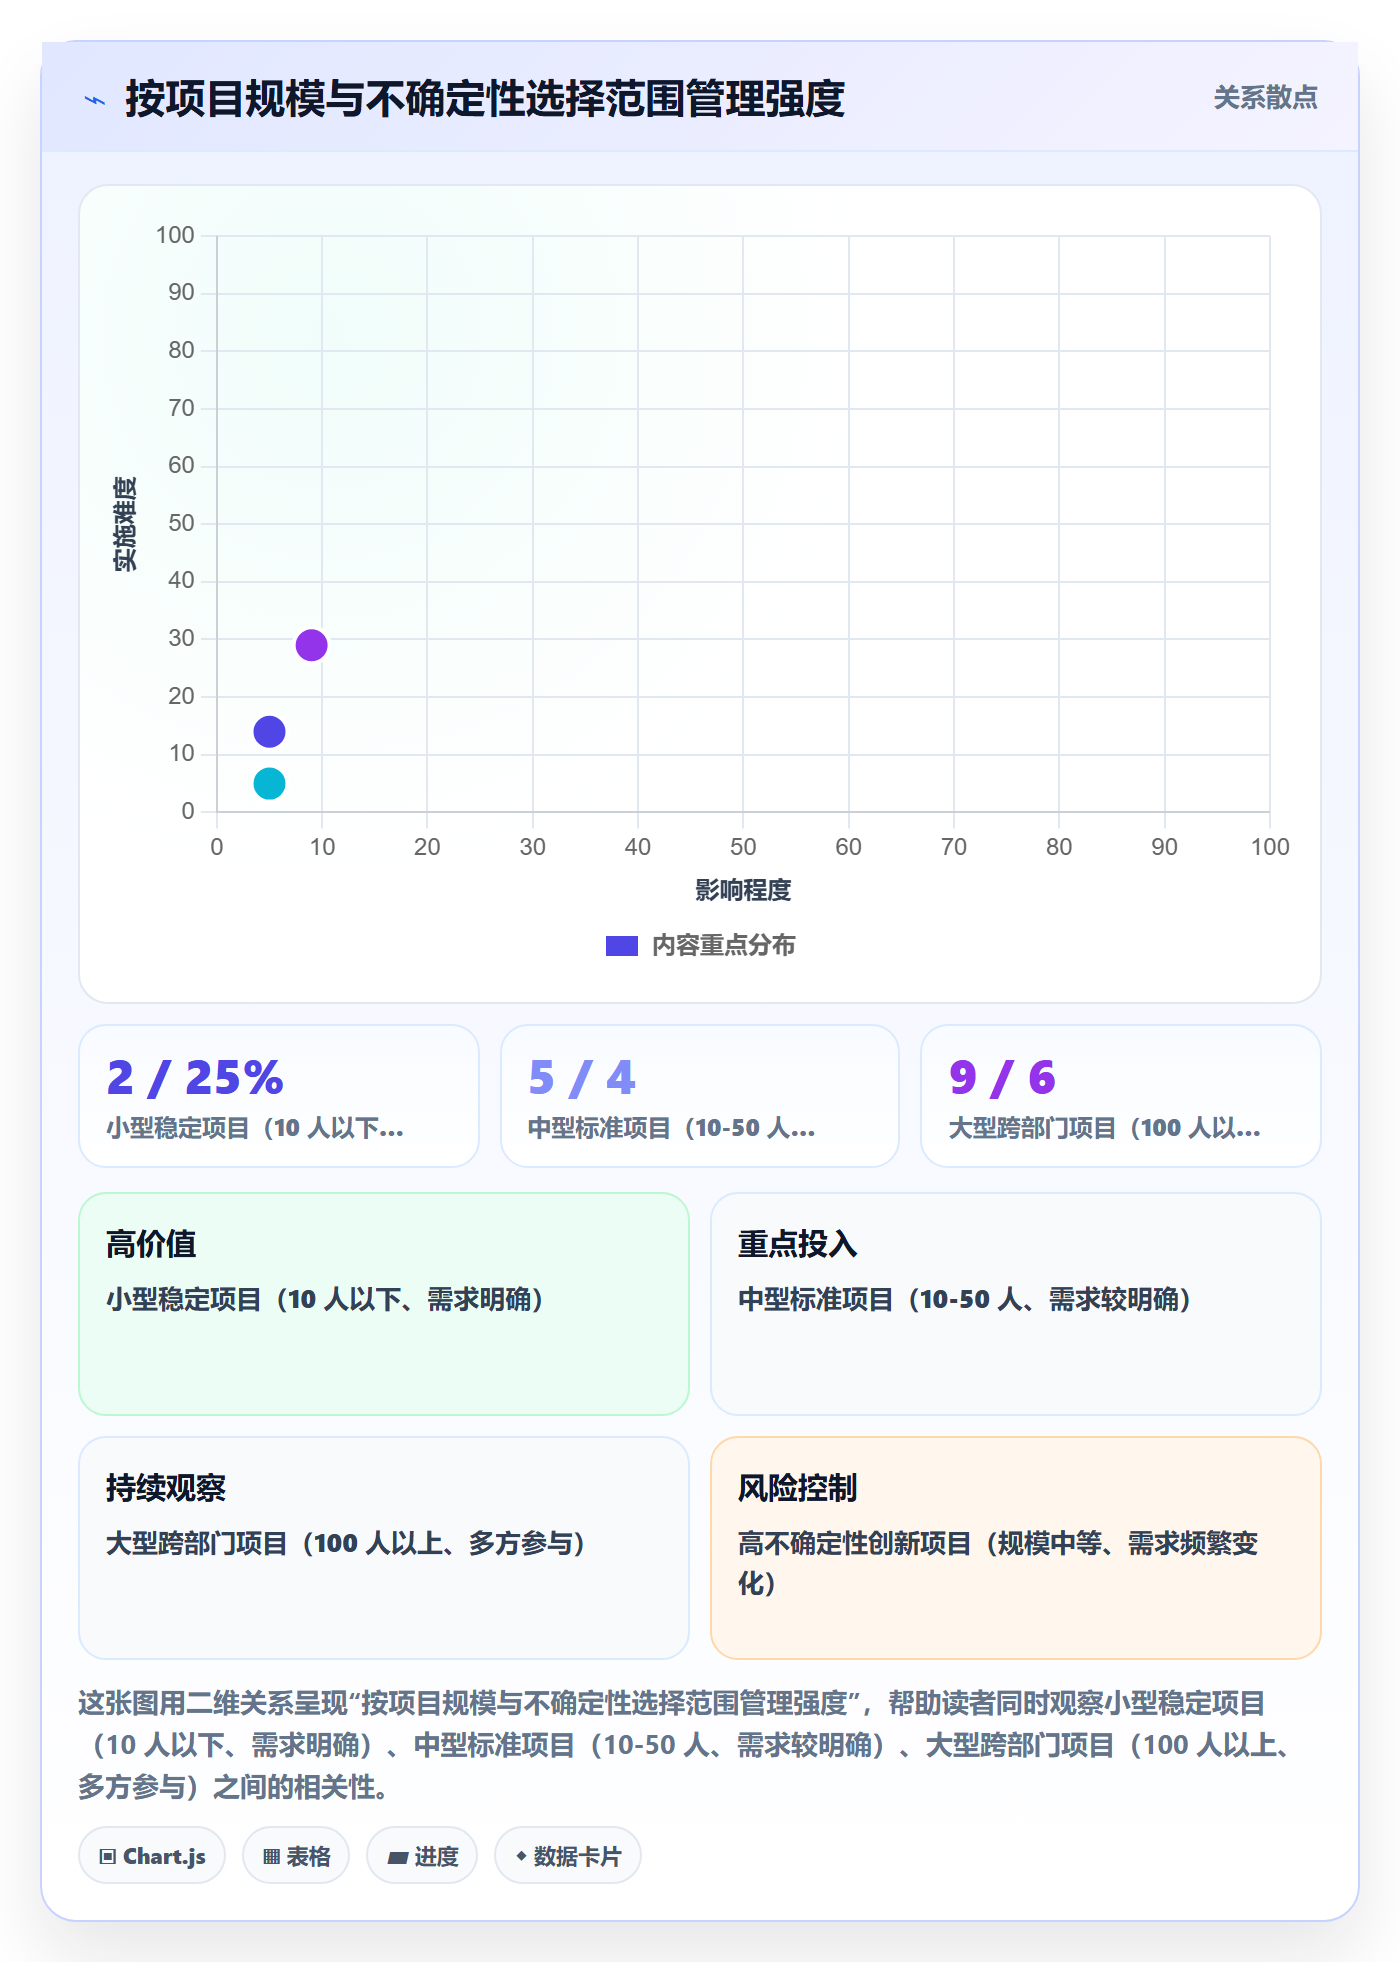Select the purple scatter point on the chart
This screenshot has height=1962, width=1400.
tap(311, 645)
